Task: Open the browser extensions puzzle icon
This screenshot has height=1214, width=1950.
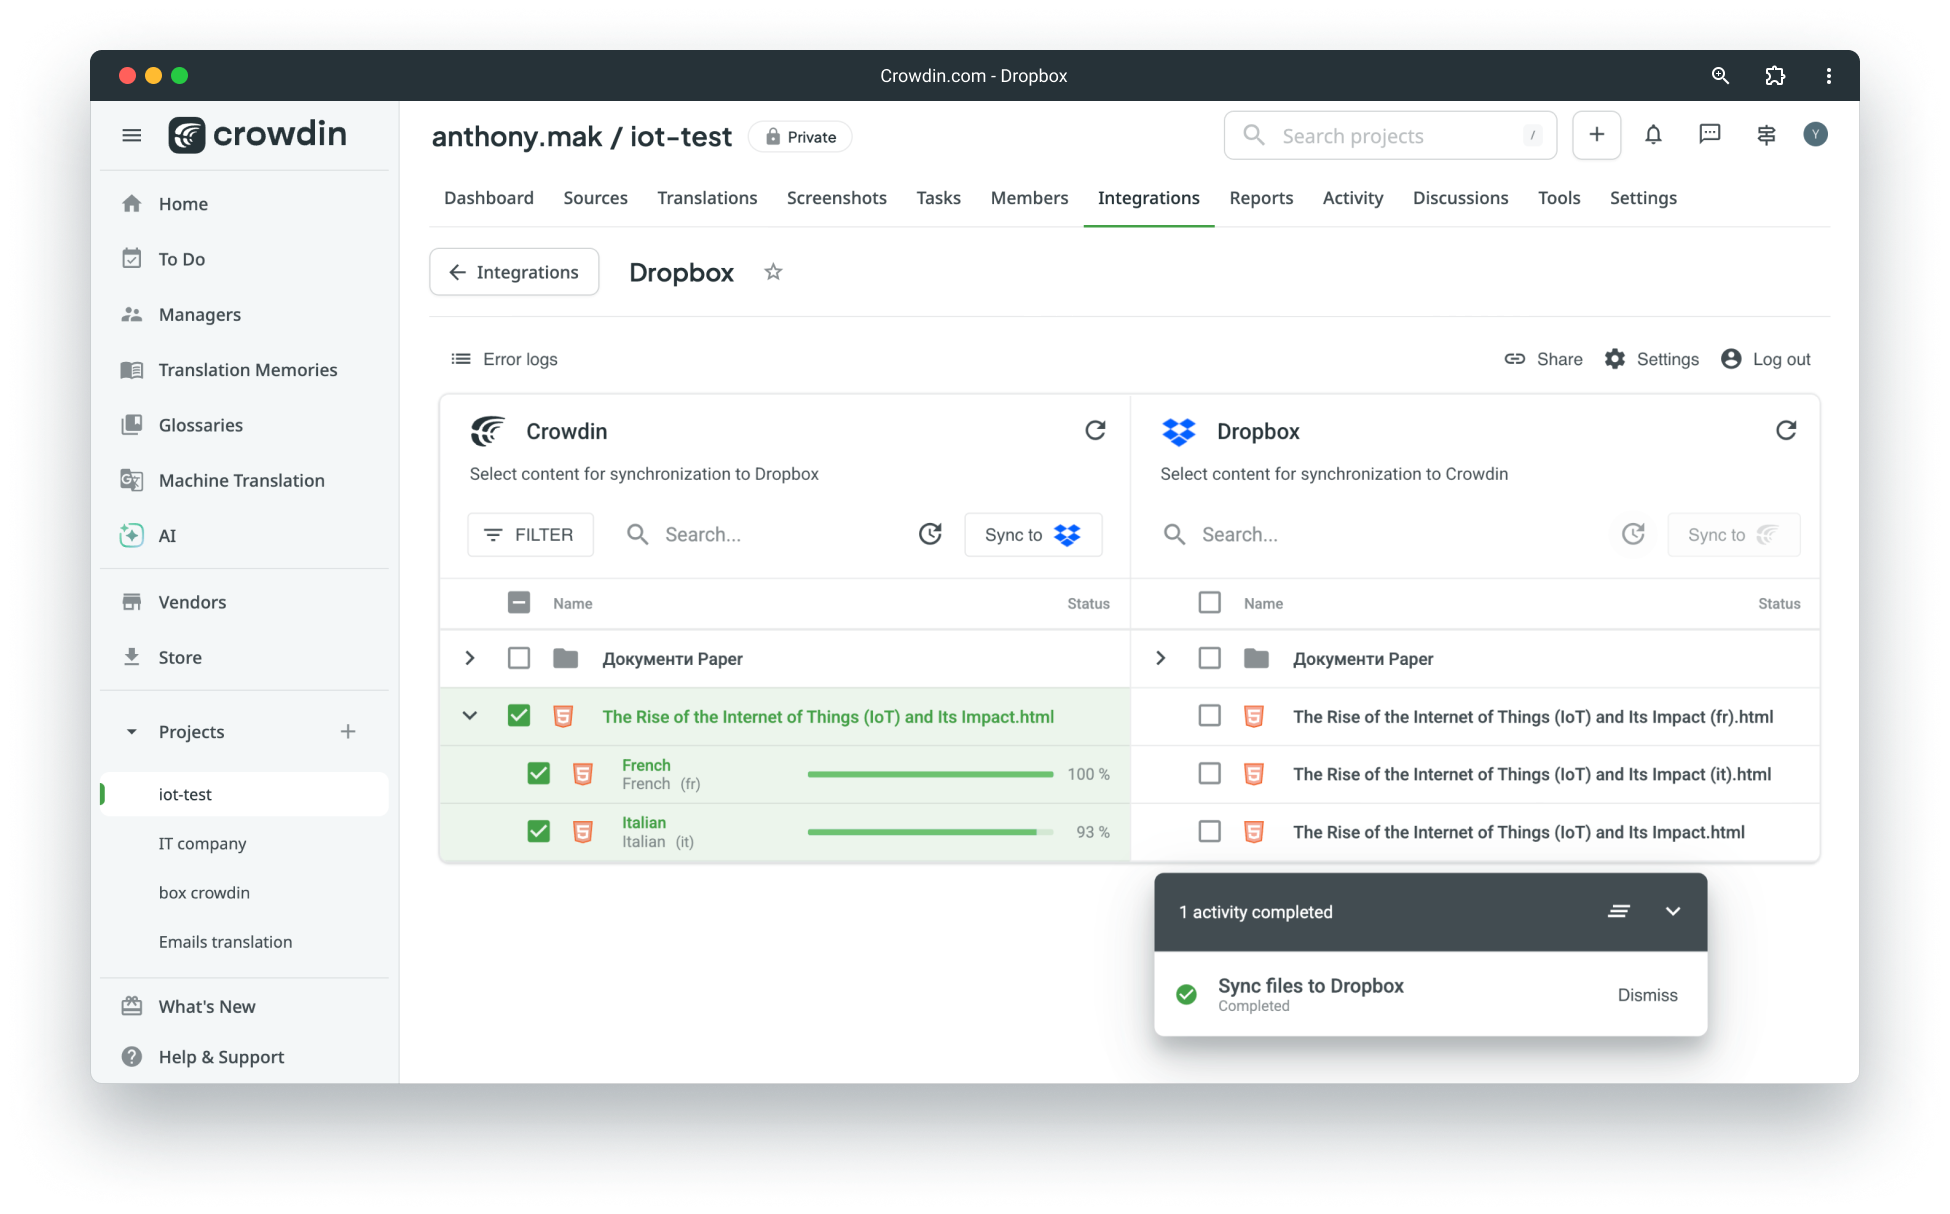Action: point(1775,76)
